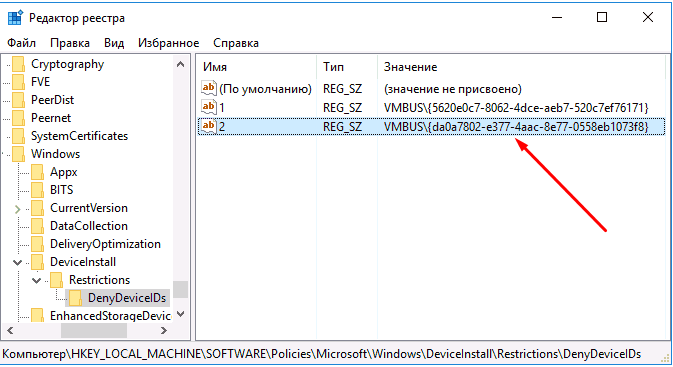Select the Peernet key label
The height and width of the screenshot is (367, 673).
[x=51, y=118]
